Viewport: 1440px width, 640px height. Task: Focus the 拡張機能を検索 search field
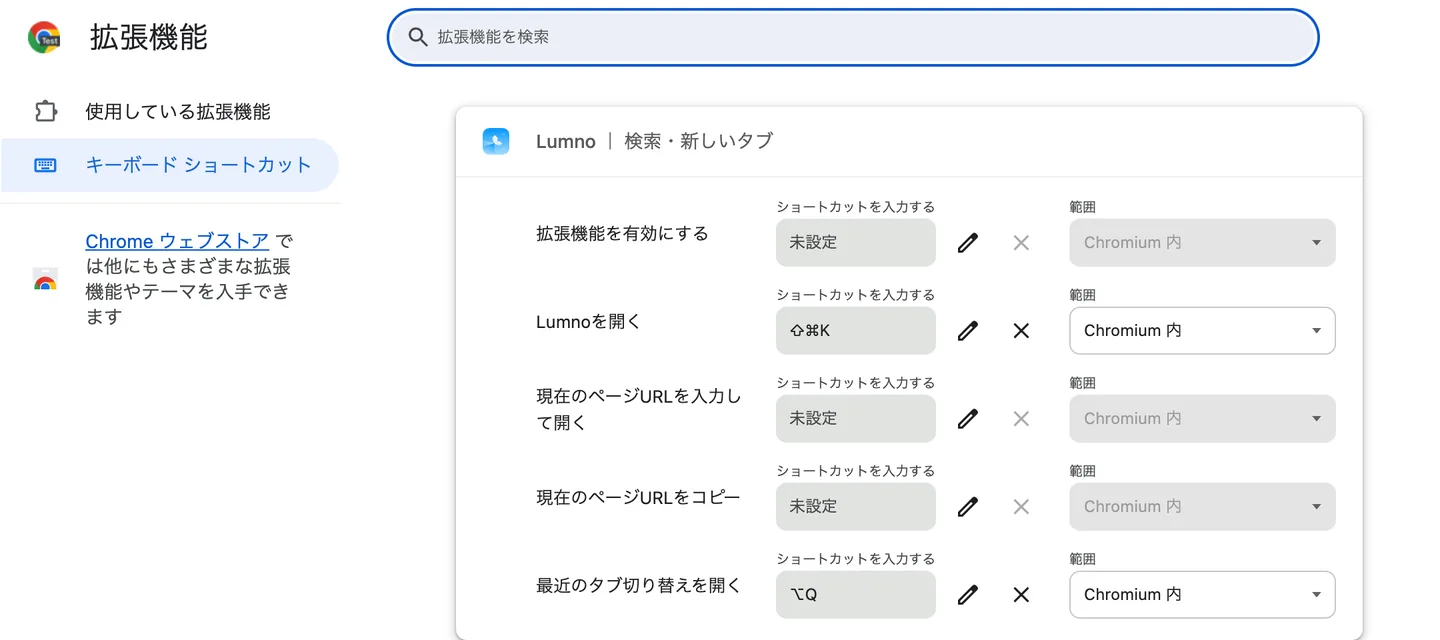tap(853, 37)
